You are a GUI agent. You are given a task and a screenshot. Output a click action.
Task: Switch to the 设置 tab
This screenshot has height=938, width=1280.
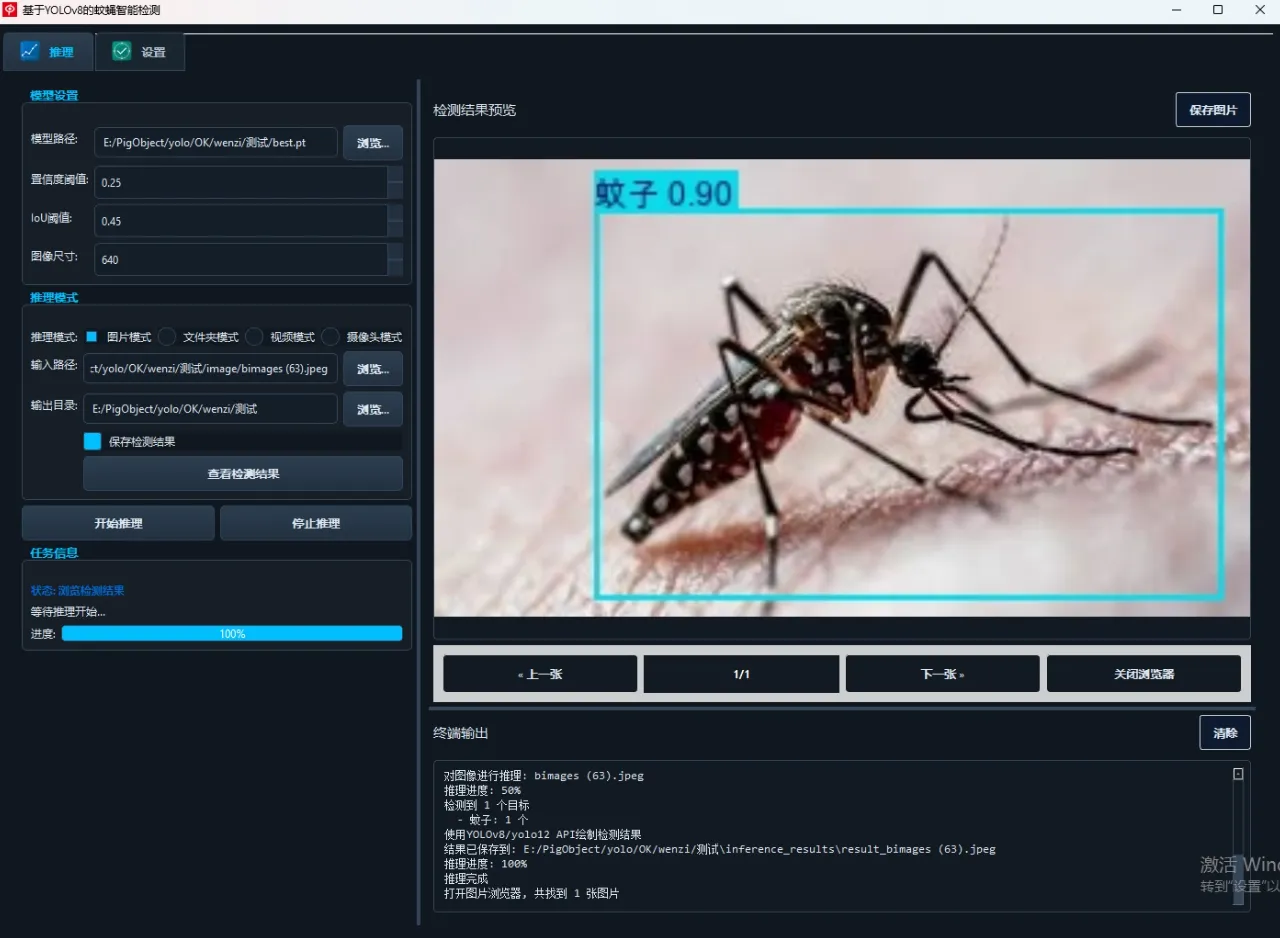(140, 52)
